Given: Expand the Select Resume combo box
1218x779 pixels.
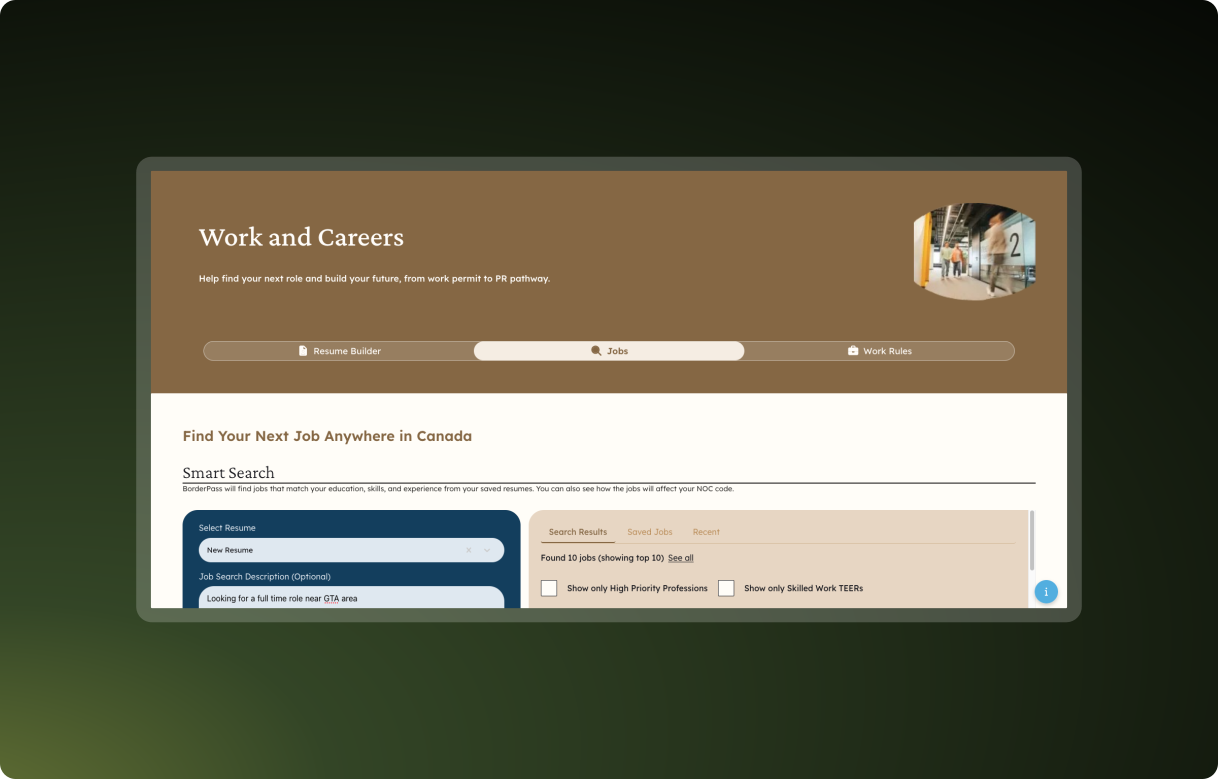Looking at the screenshot, I should (350, 550).
